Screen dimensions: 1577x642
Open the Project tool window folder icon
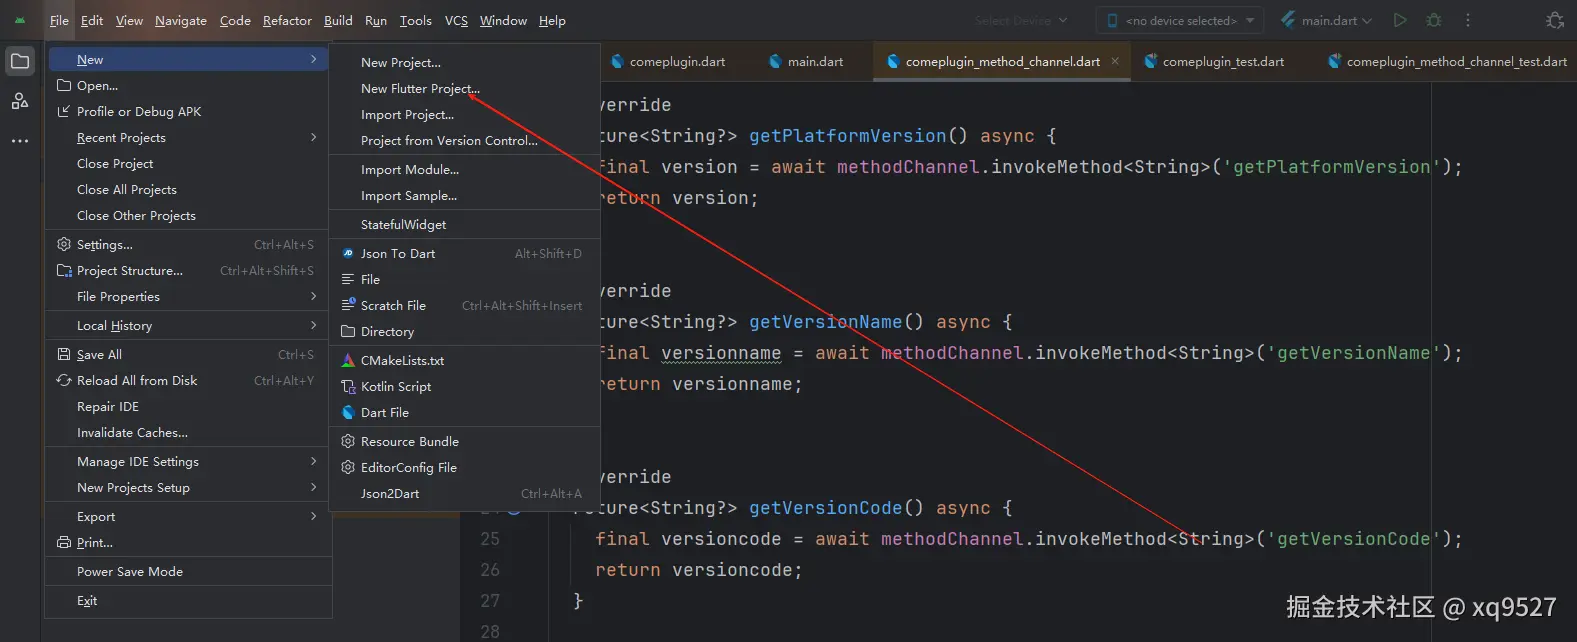pos(20,61)
